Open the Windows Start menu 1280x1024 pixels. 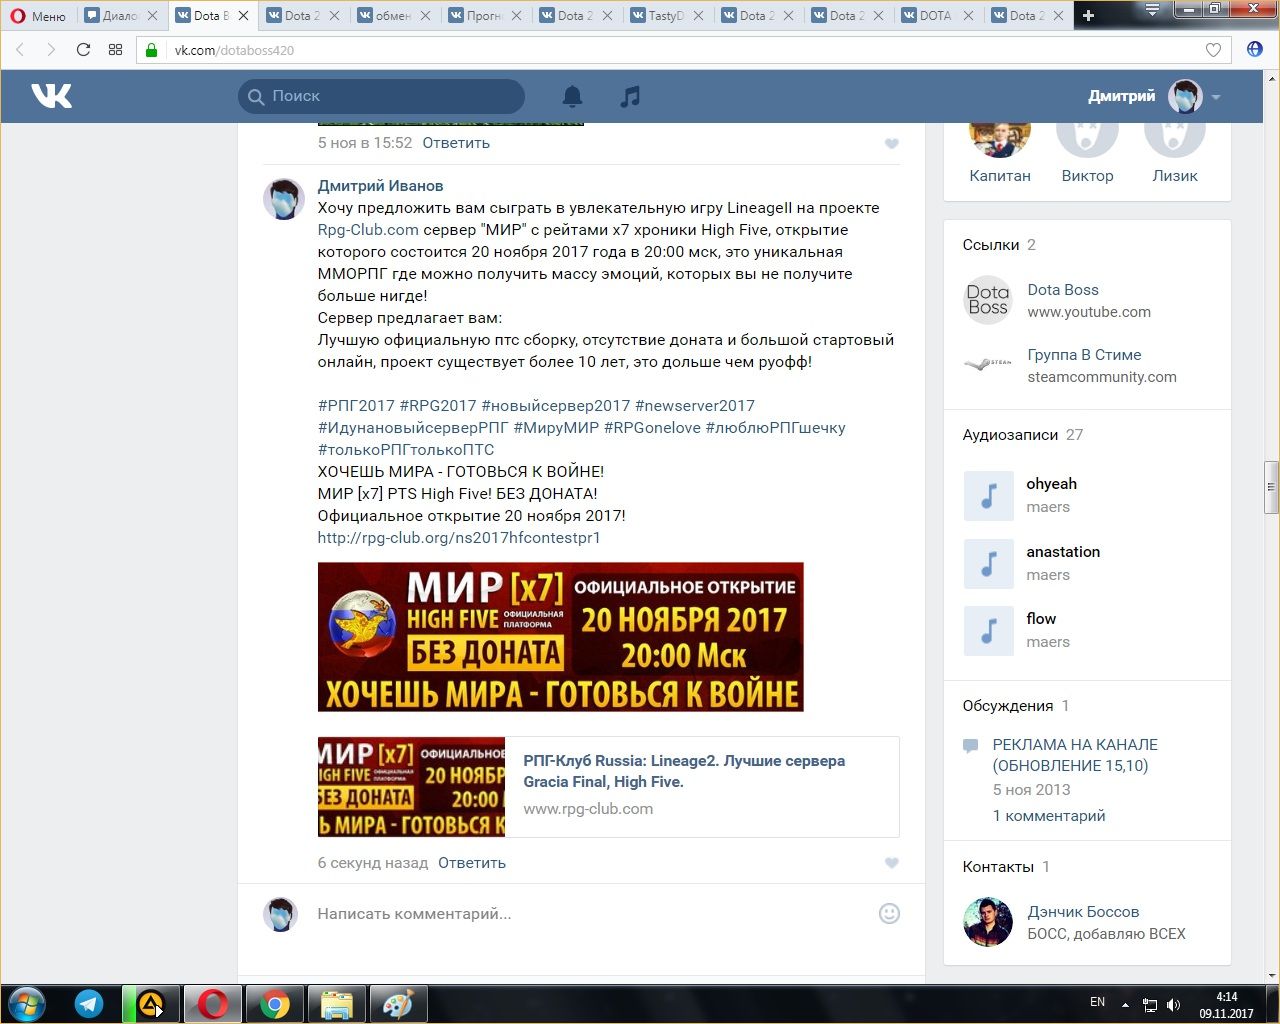point(27,1003)
